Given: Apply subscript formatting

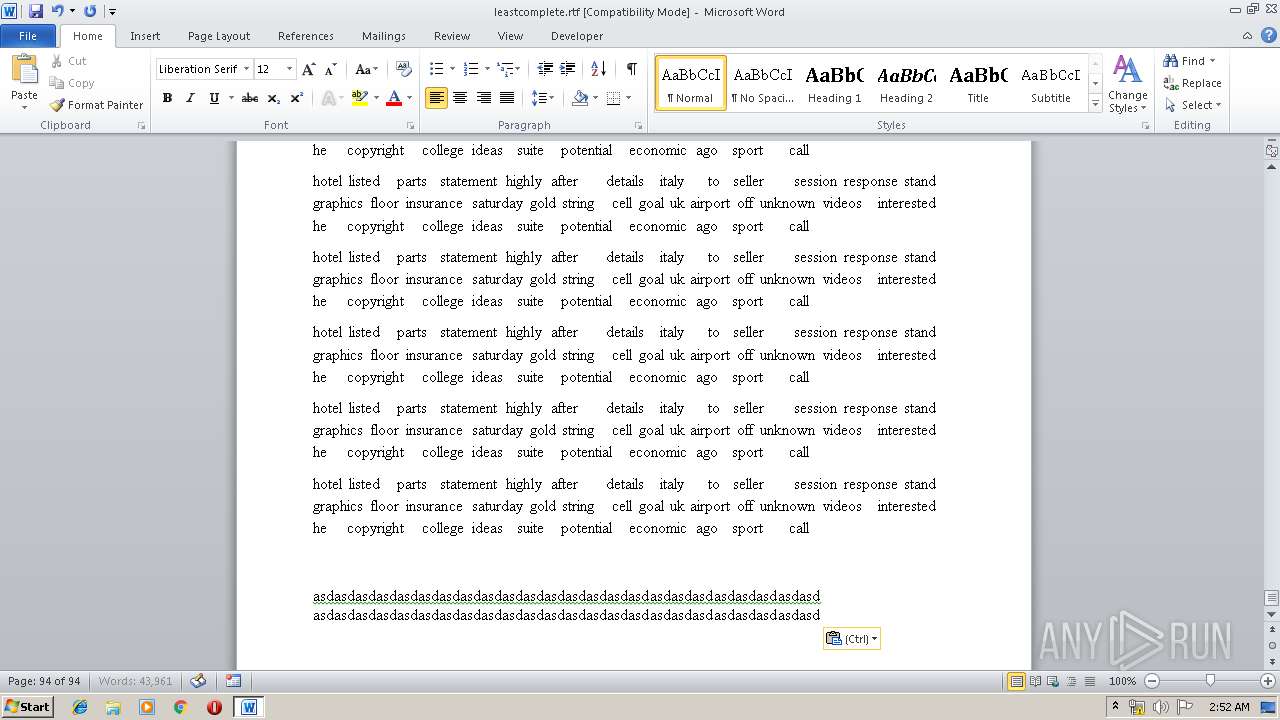Looking at the screenshot, I should 274,98.
